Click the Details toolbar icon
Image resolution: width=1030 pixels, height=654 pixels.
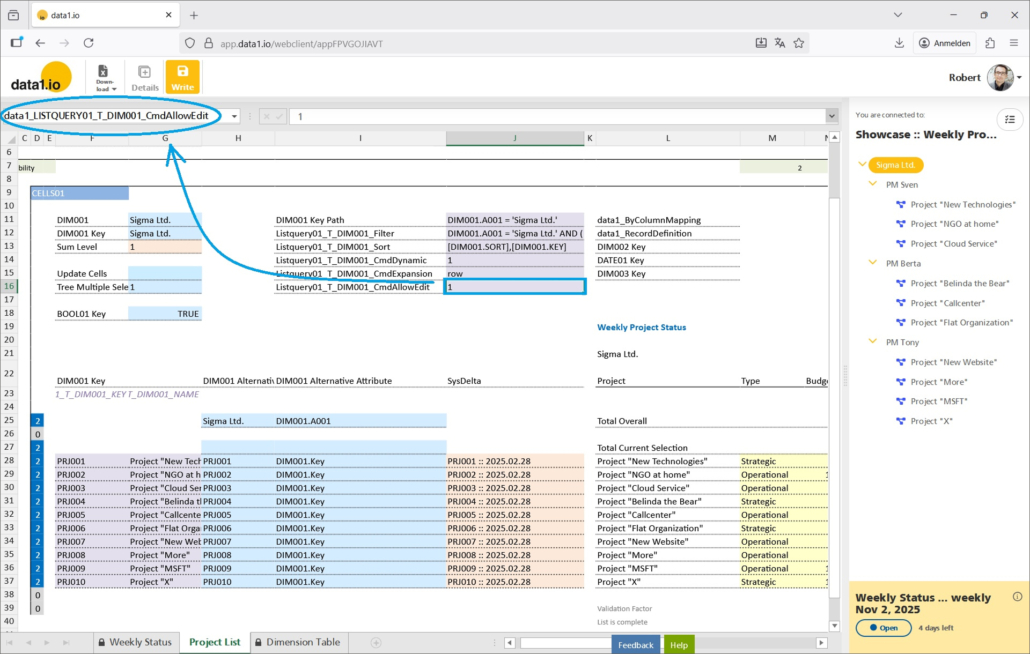(x=144, y=77)
